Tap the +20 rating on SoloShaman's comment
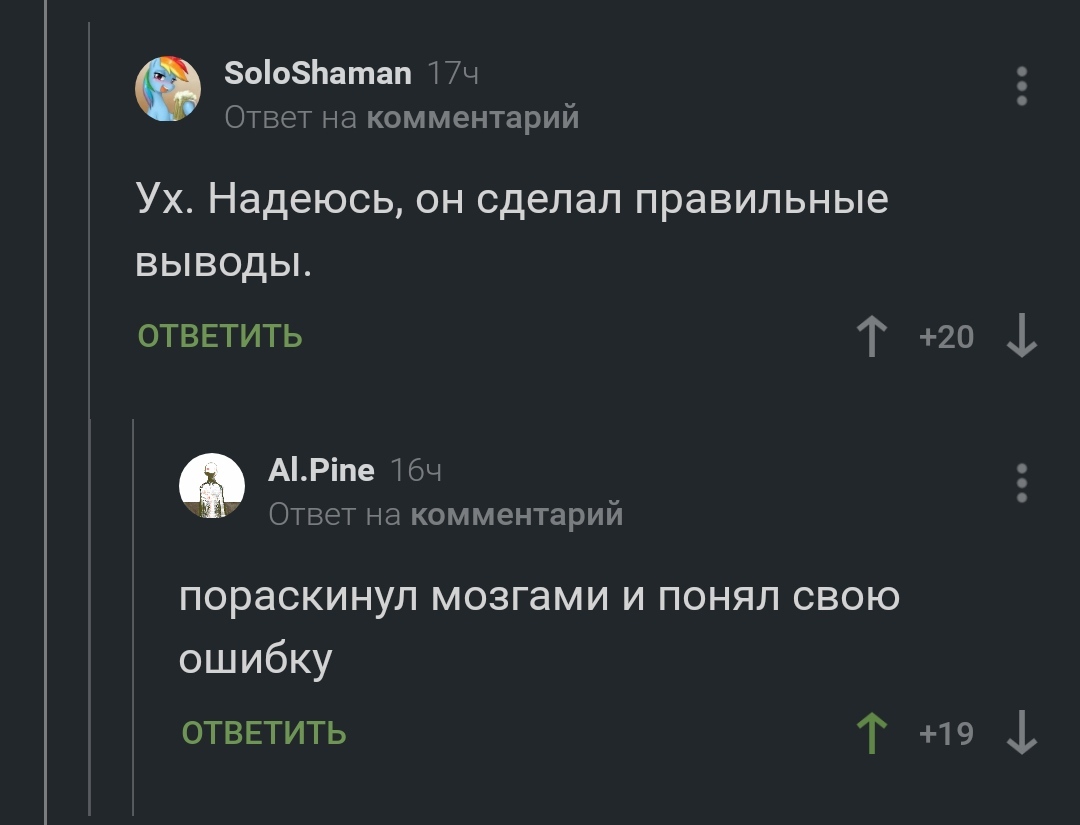 click(x=946, y=337)
